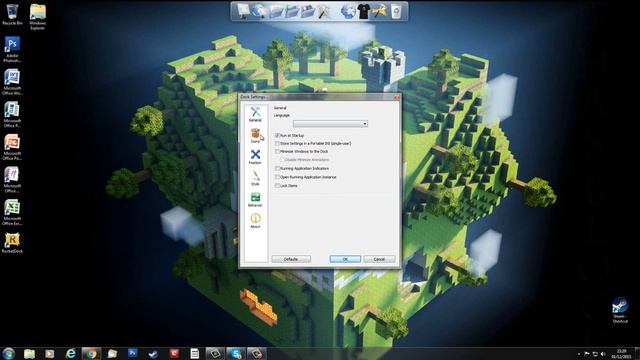
Task: Enable Minimize Windows to the Dock
Action: click(278, 151)
